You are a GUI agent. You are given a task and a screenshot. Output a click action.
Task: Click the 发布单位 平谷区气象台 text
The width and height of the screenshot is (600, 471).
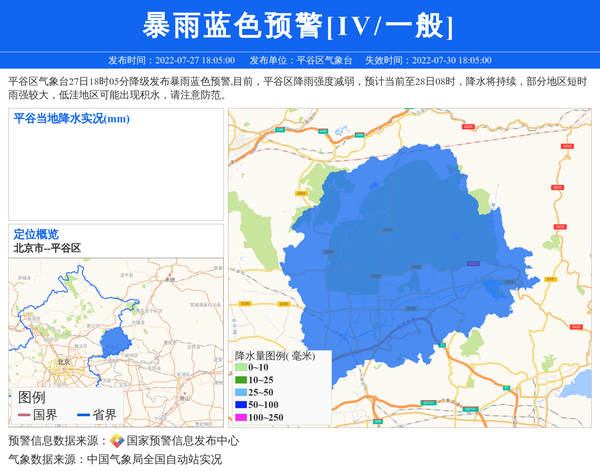pos(300,60)
